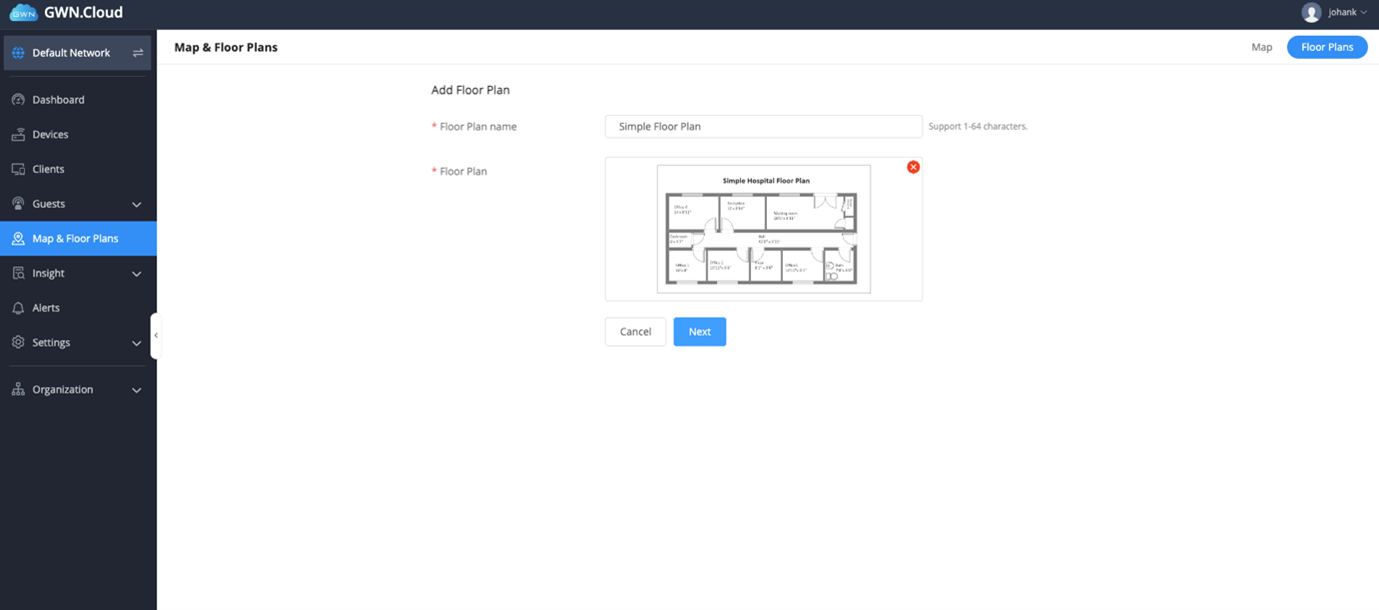Open the johank user account dropdown

tap(1334, 13)
